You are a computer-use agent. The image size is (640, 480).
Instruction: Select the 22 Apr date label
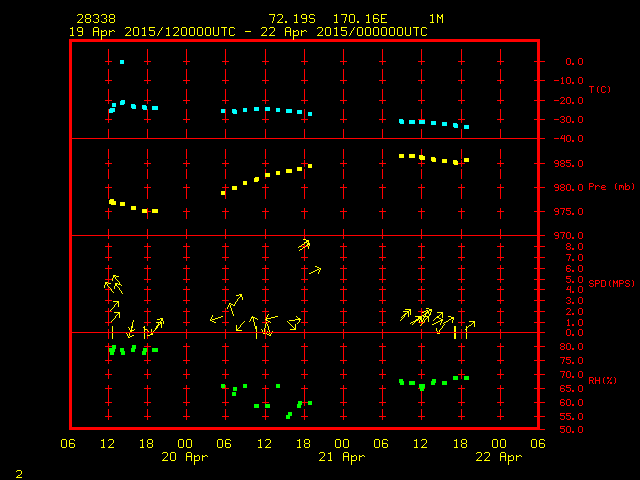(498, 457)
